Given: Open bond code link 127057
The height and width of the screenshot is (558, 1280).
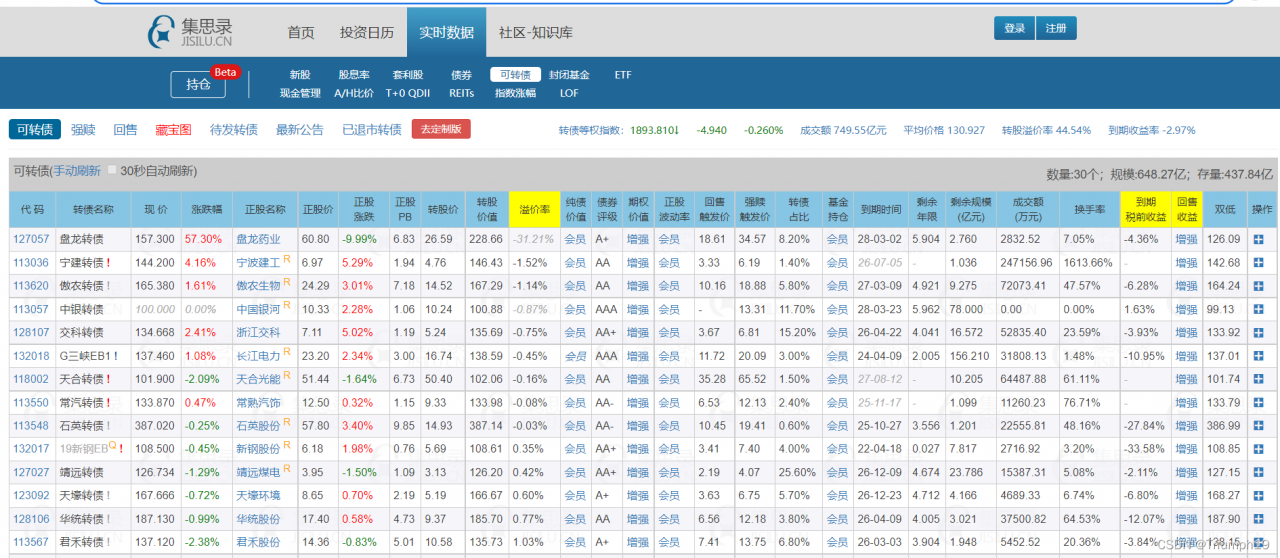Looking at the screenshot, I should tap(31, 240).
